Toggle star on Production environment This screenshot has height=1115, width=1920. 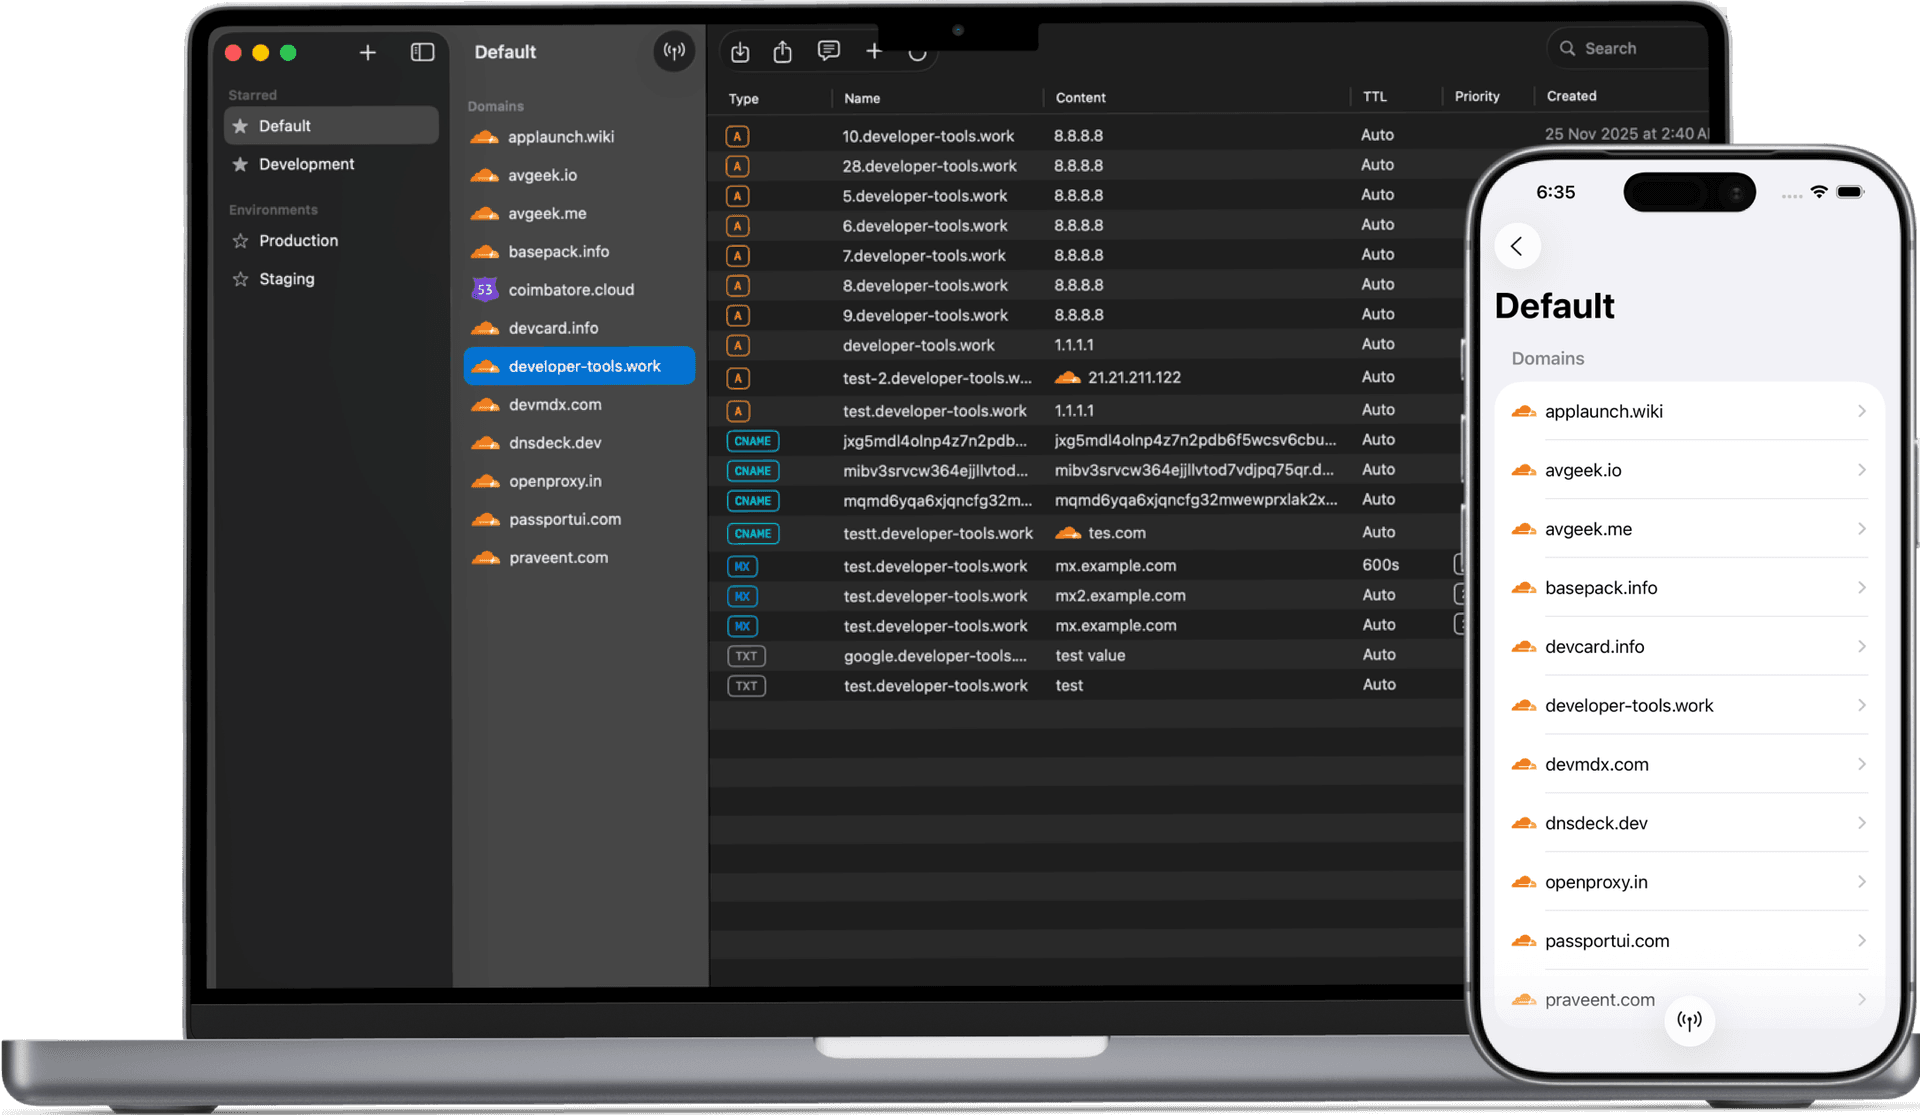click(240, 241)
